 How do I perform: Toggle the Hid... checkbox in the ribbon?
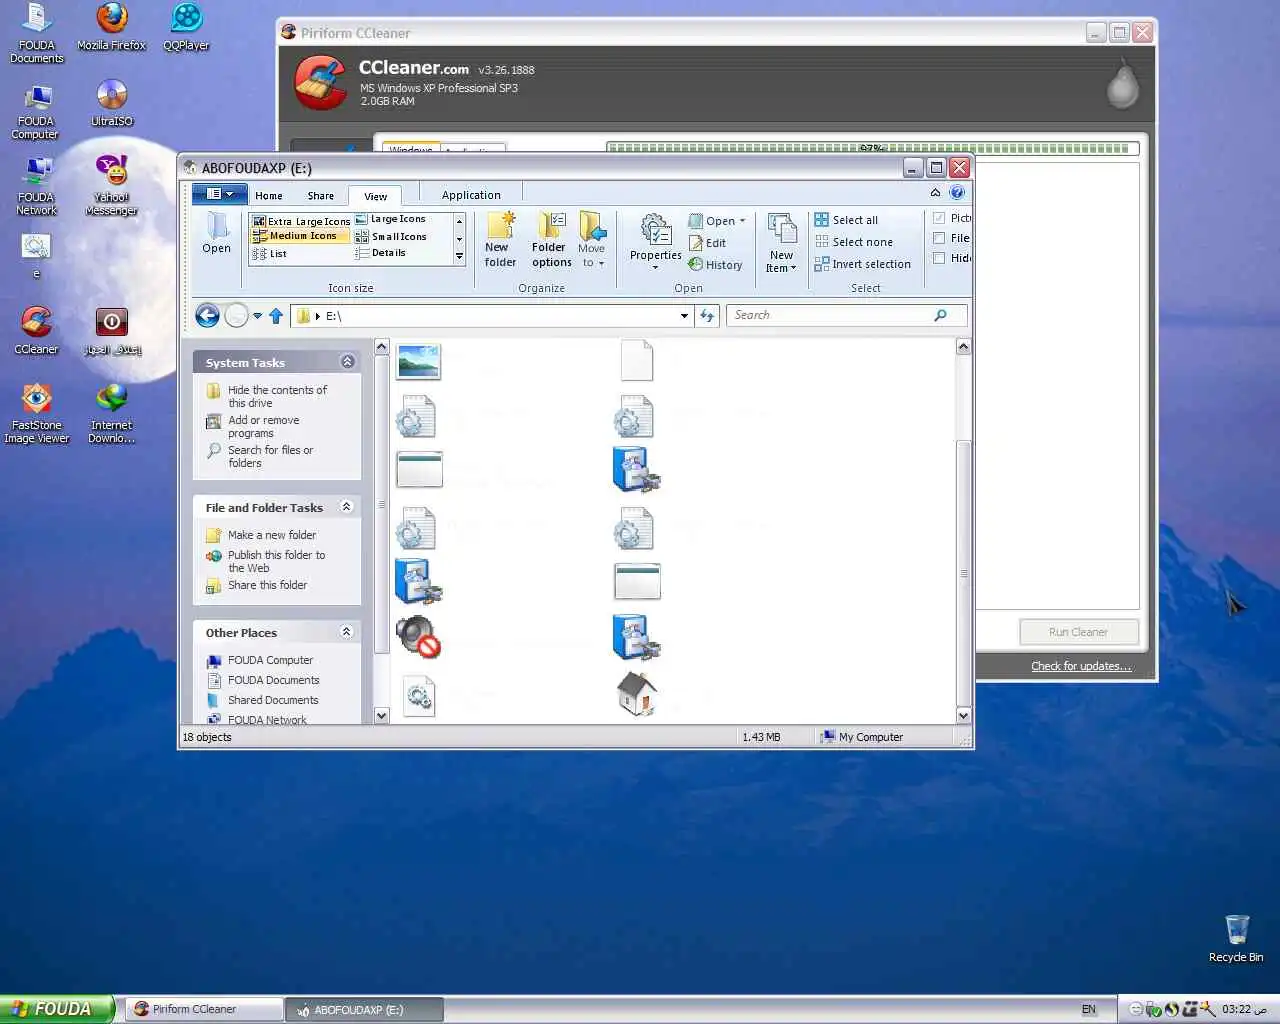coord(939,258)
